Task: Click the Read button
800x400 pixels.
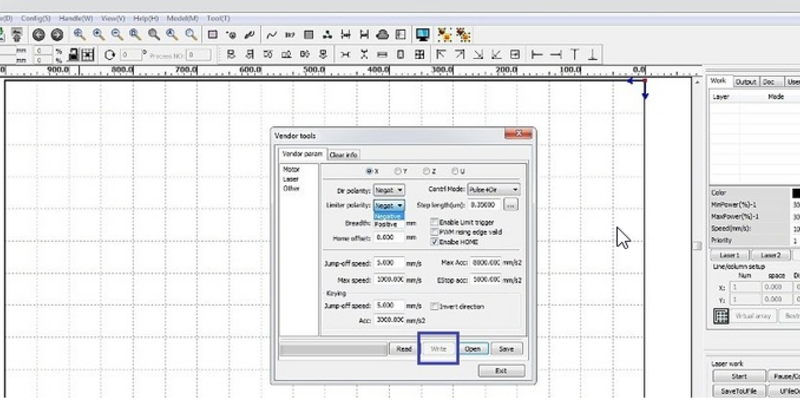Action: click(x=403, y=349)
